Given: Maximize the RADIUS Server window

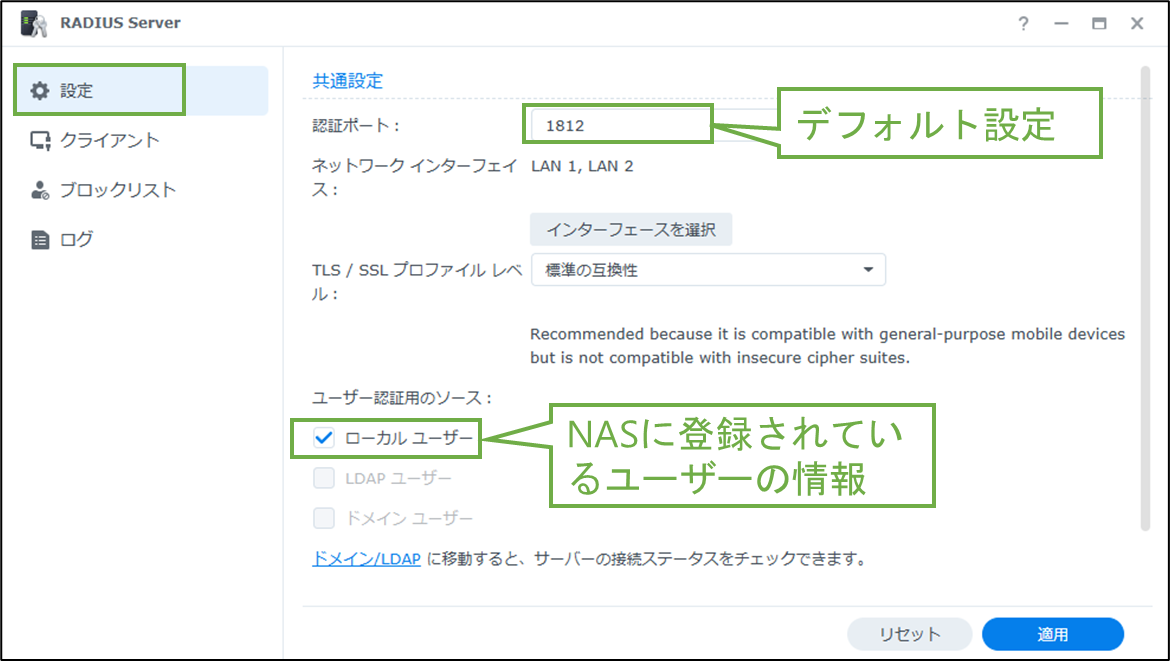Looking at the screenshot, I should 1097,22.
